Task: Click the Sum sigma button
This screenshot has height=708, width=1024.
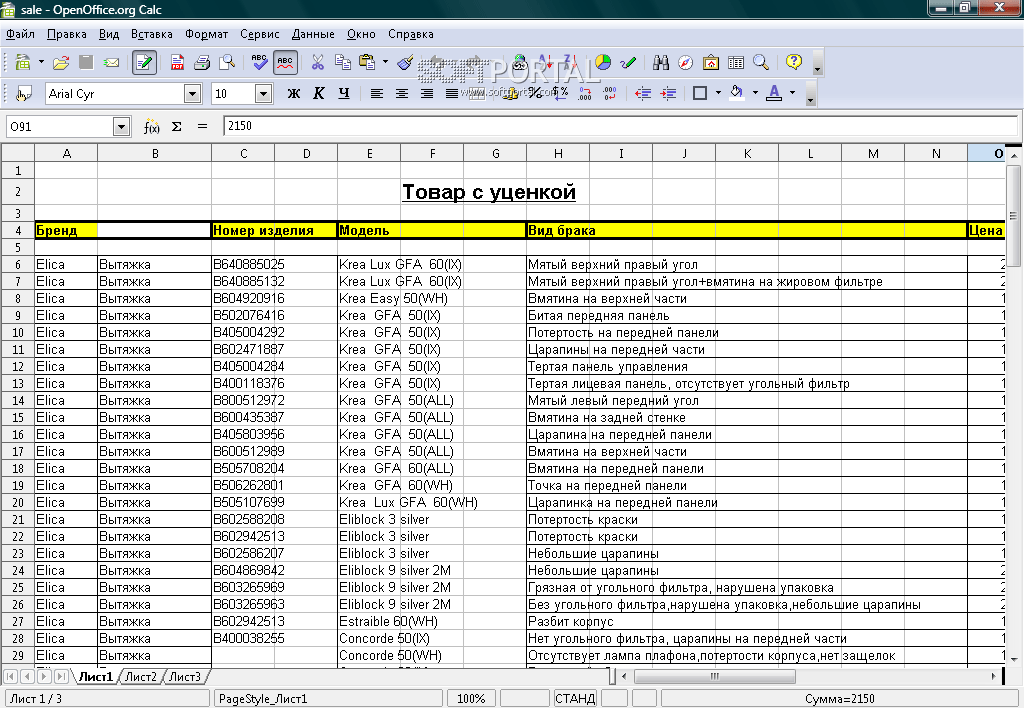Action: [x=176, y=127]
